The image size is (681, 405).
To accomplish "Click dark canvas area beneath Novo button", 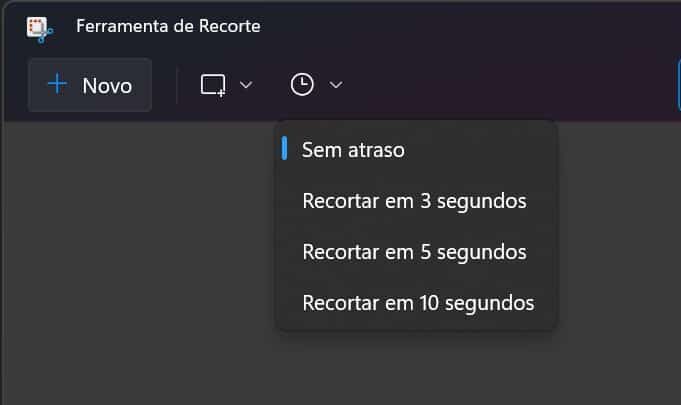I will (x=90, y=250).
